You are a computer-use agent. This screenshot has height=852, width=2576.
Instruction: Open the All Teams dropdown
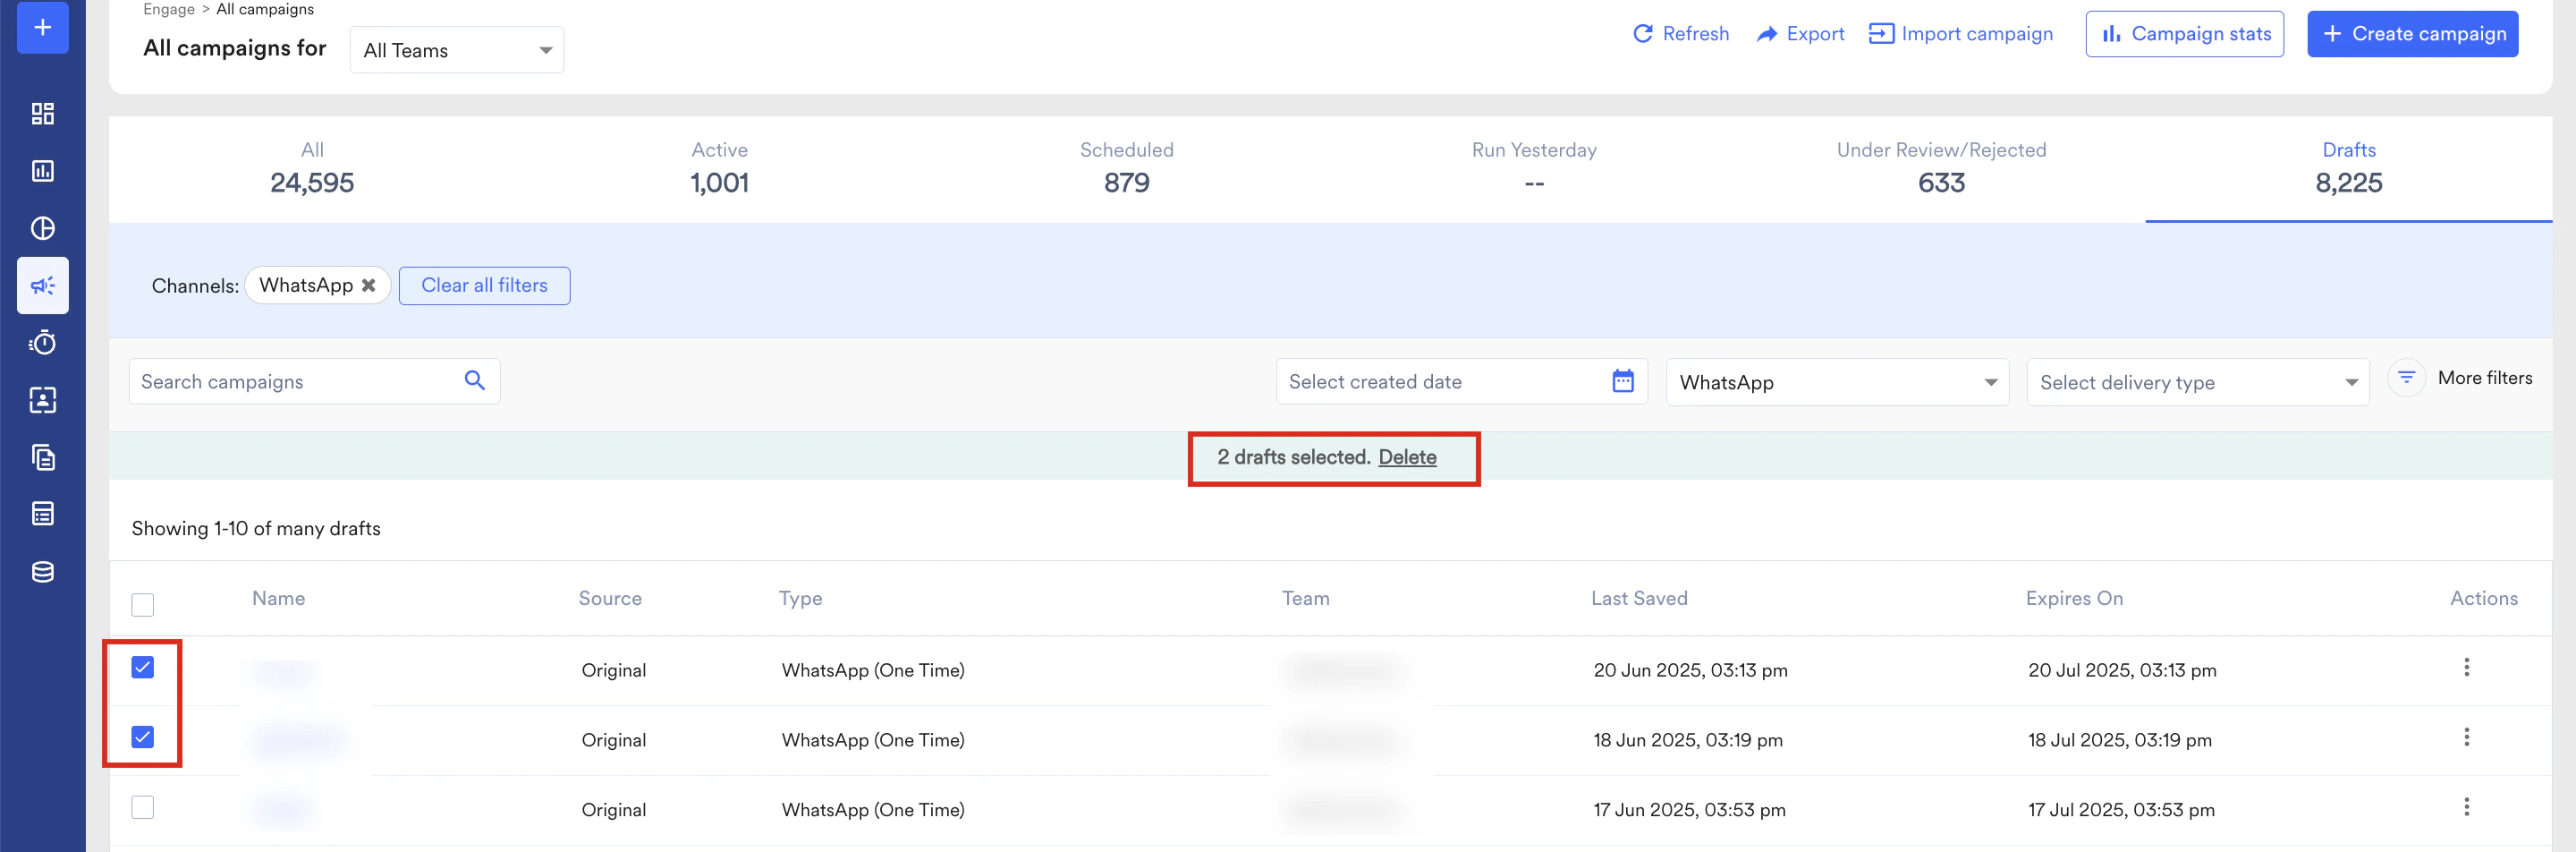point(456,49)
